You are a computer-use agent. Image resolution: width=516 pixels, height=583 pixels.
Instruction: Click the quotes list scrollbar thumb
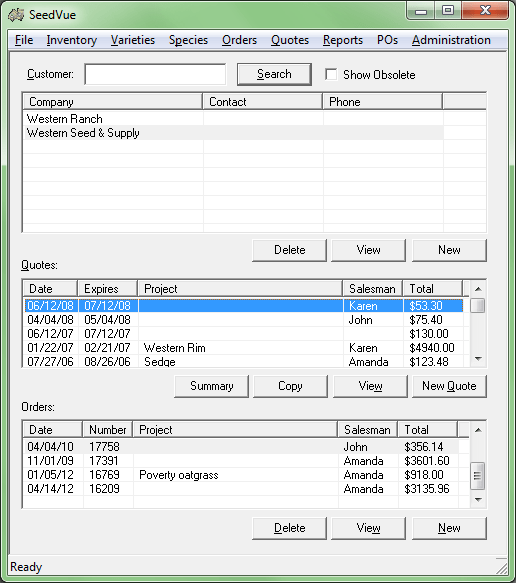(x=478, y=306)
